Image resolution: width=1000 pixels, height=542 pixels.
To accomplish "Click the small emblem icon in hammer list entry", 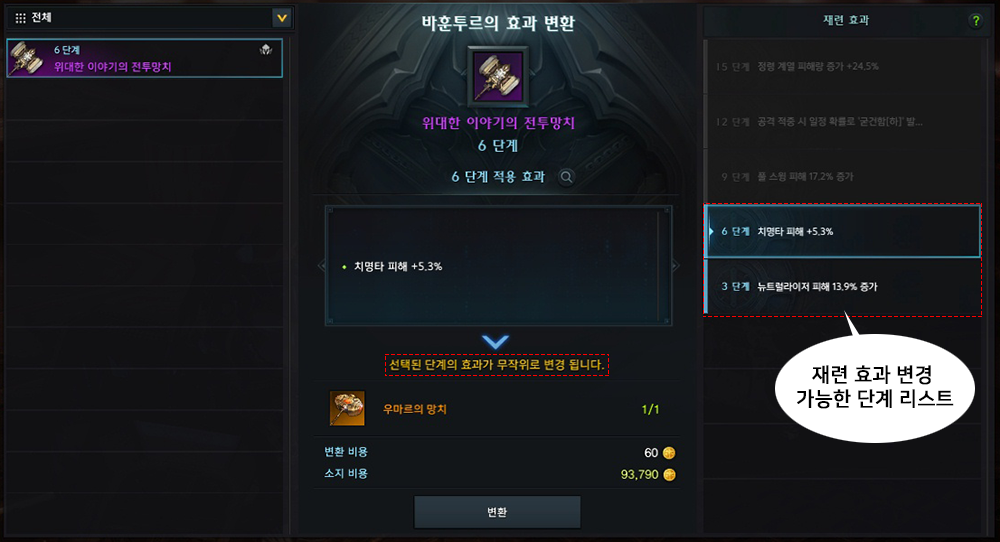I will coord(266,50).
